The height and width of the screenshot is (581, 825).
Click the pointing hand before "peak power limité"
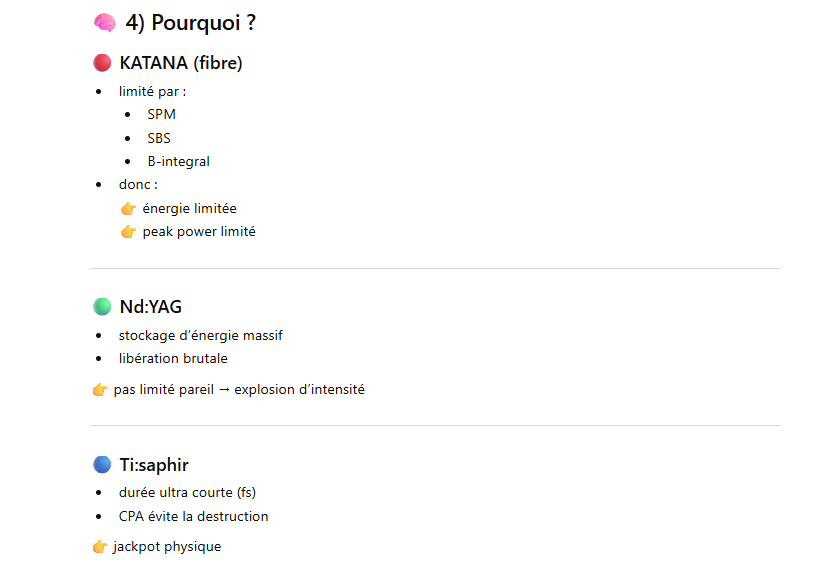(x=128, y=232)
